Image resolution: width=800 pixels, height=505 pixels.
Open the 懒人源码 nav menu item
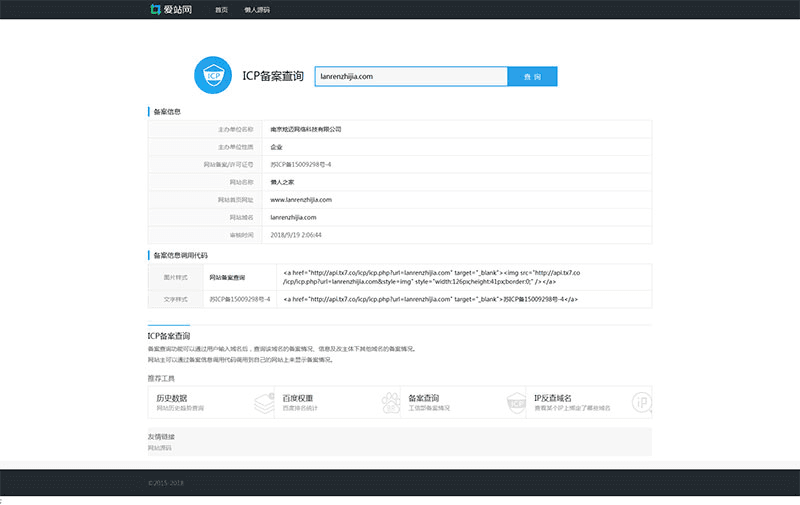257,10
